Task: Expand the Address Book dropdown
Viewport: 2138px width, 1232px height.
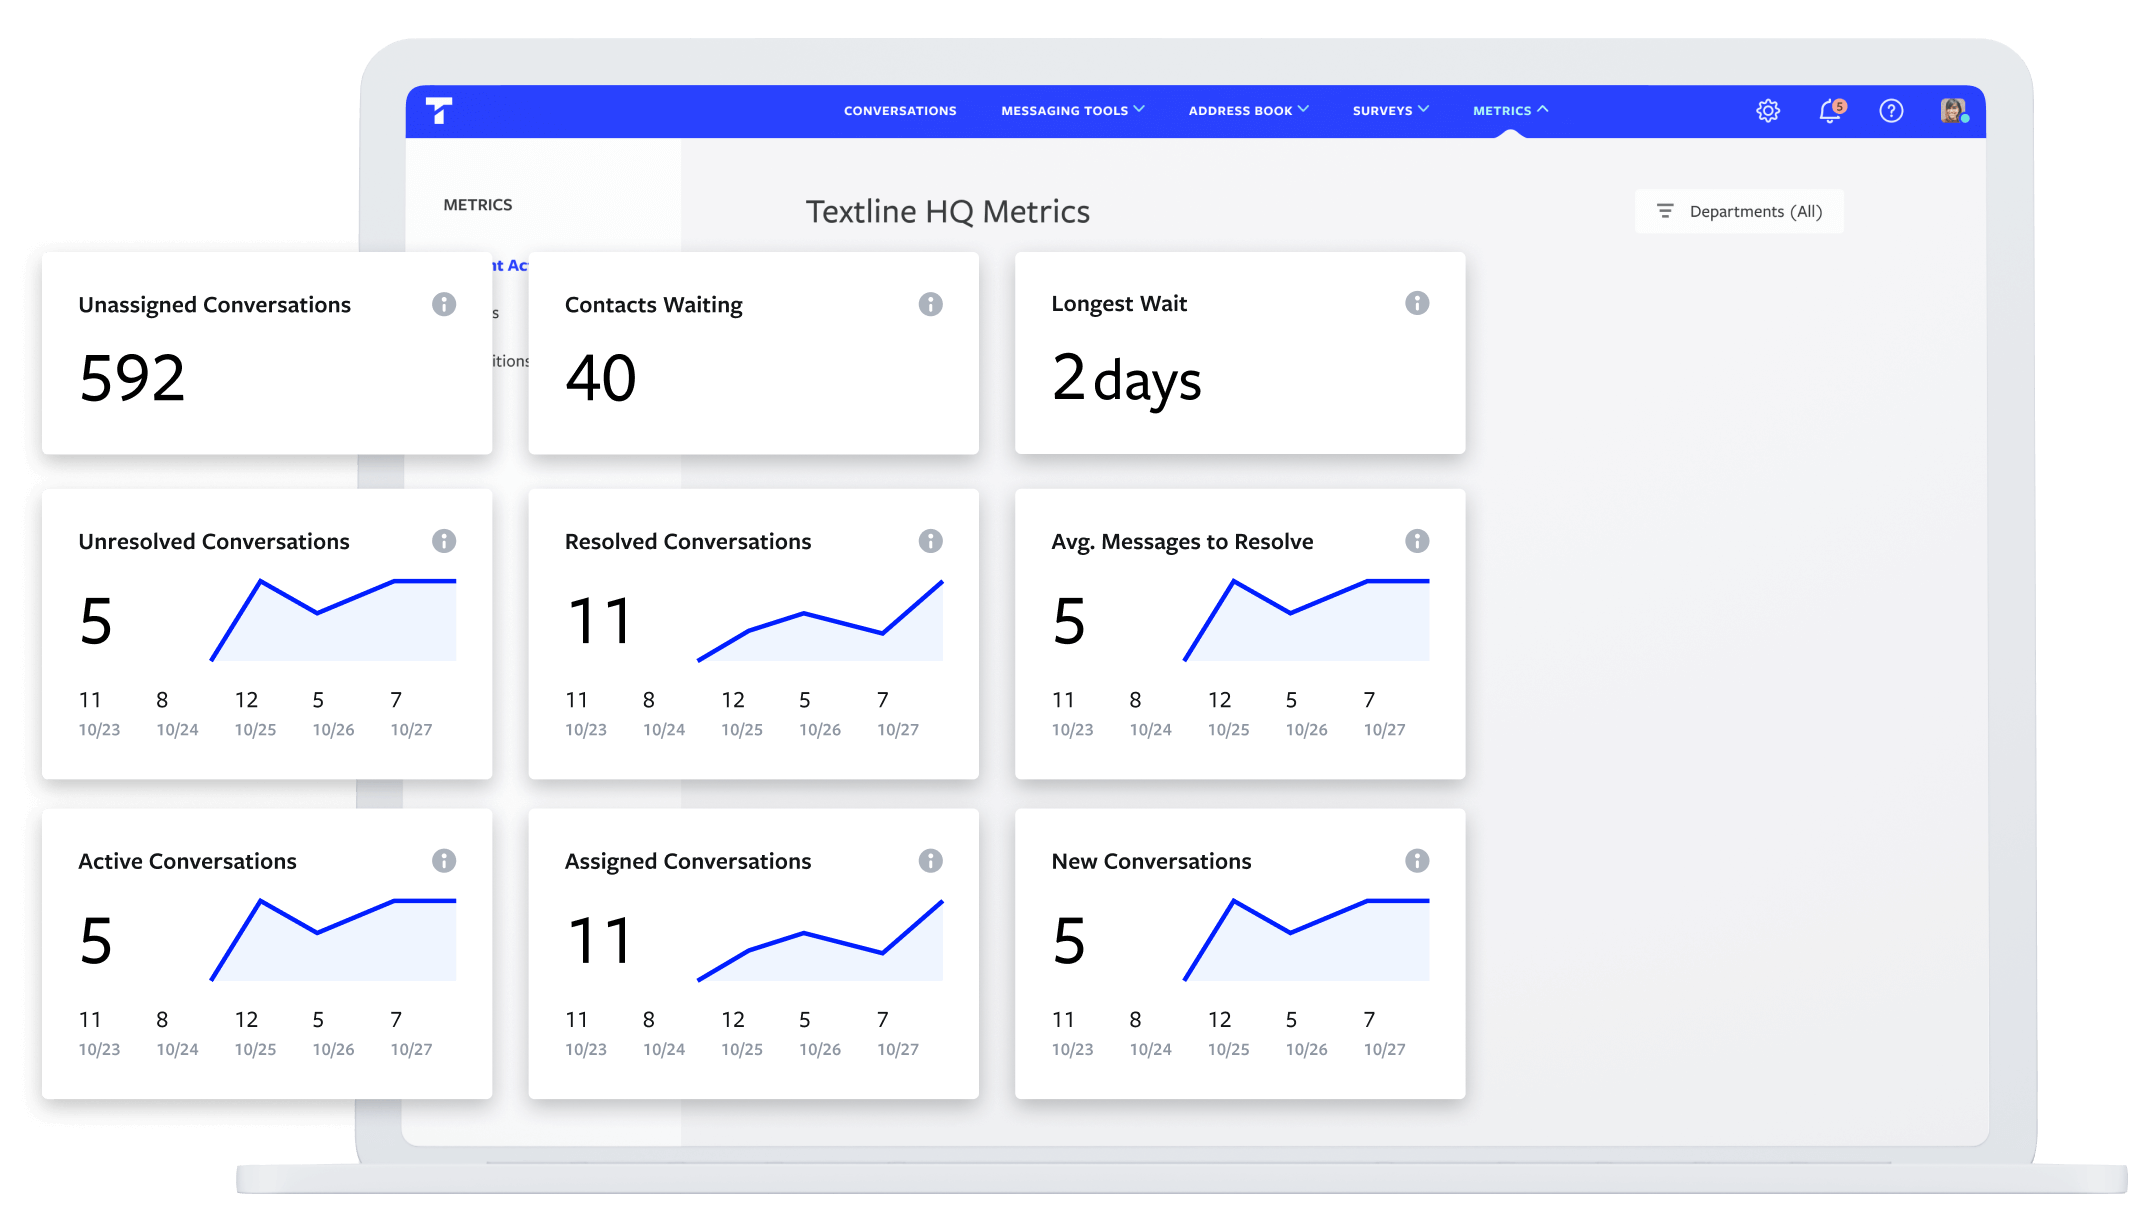Action: (x=1248, y=111)
